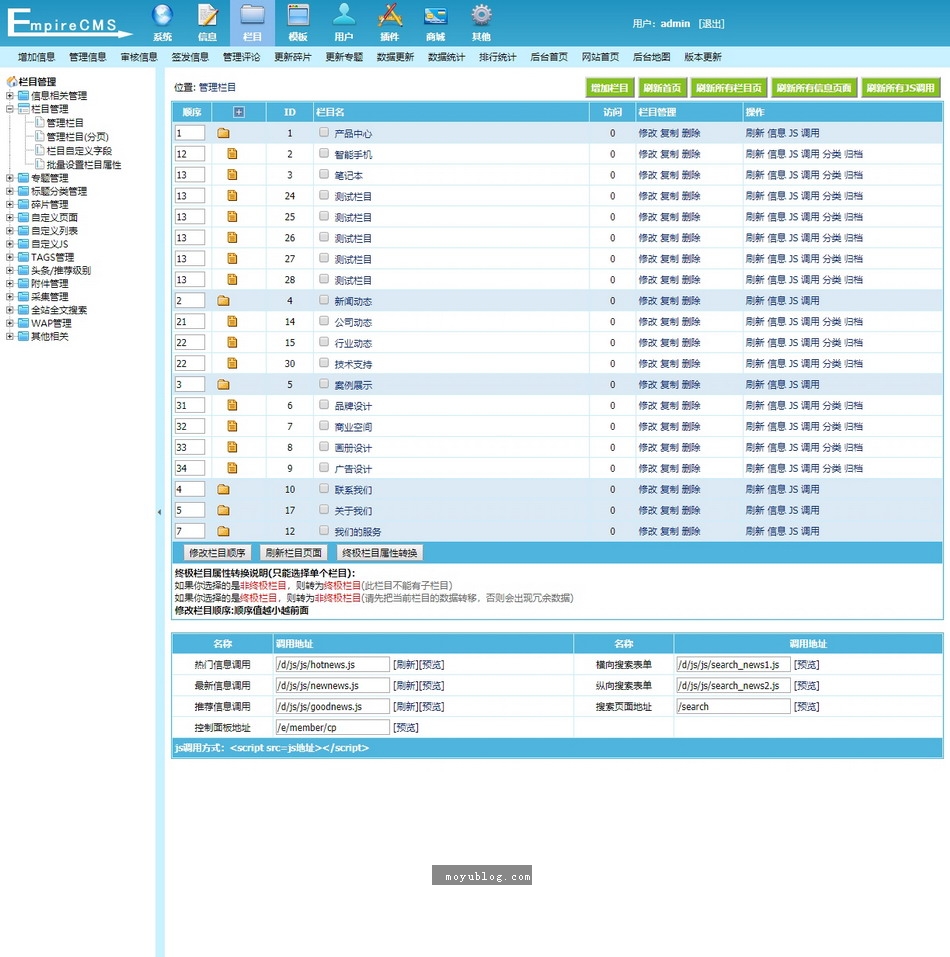Open the 插件 section icon
This screenshot has width=950, height=957.
coord(389,22)
